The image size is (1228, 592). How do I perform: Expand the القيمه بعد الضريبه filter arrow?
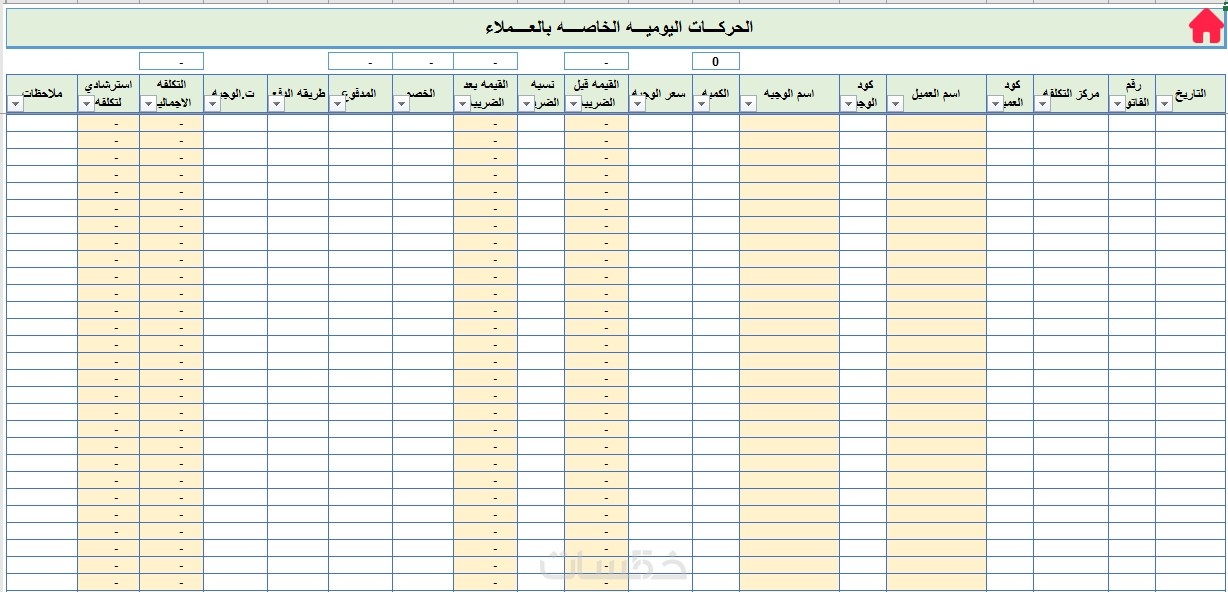point(462,103)
